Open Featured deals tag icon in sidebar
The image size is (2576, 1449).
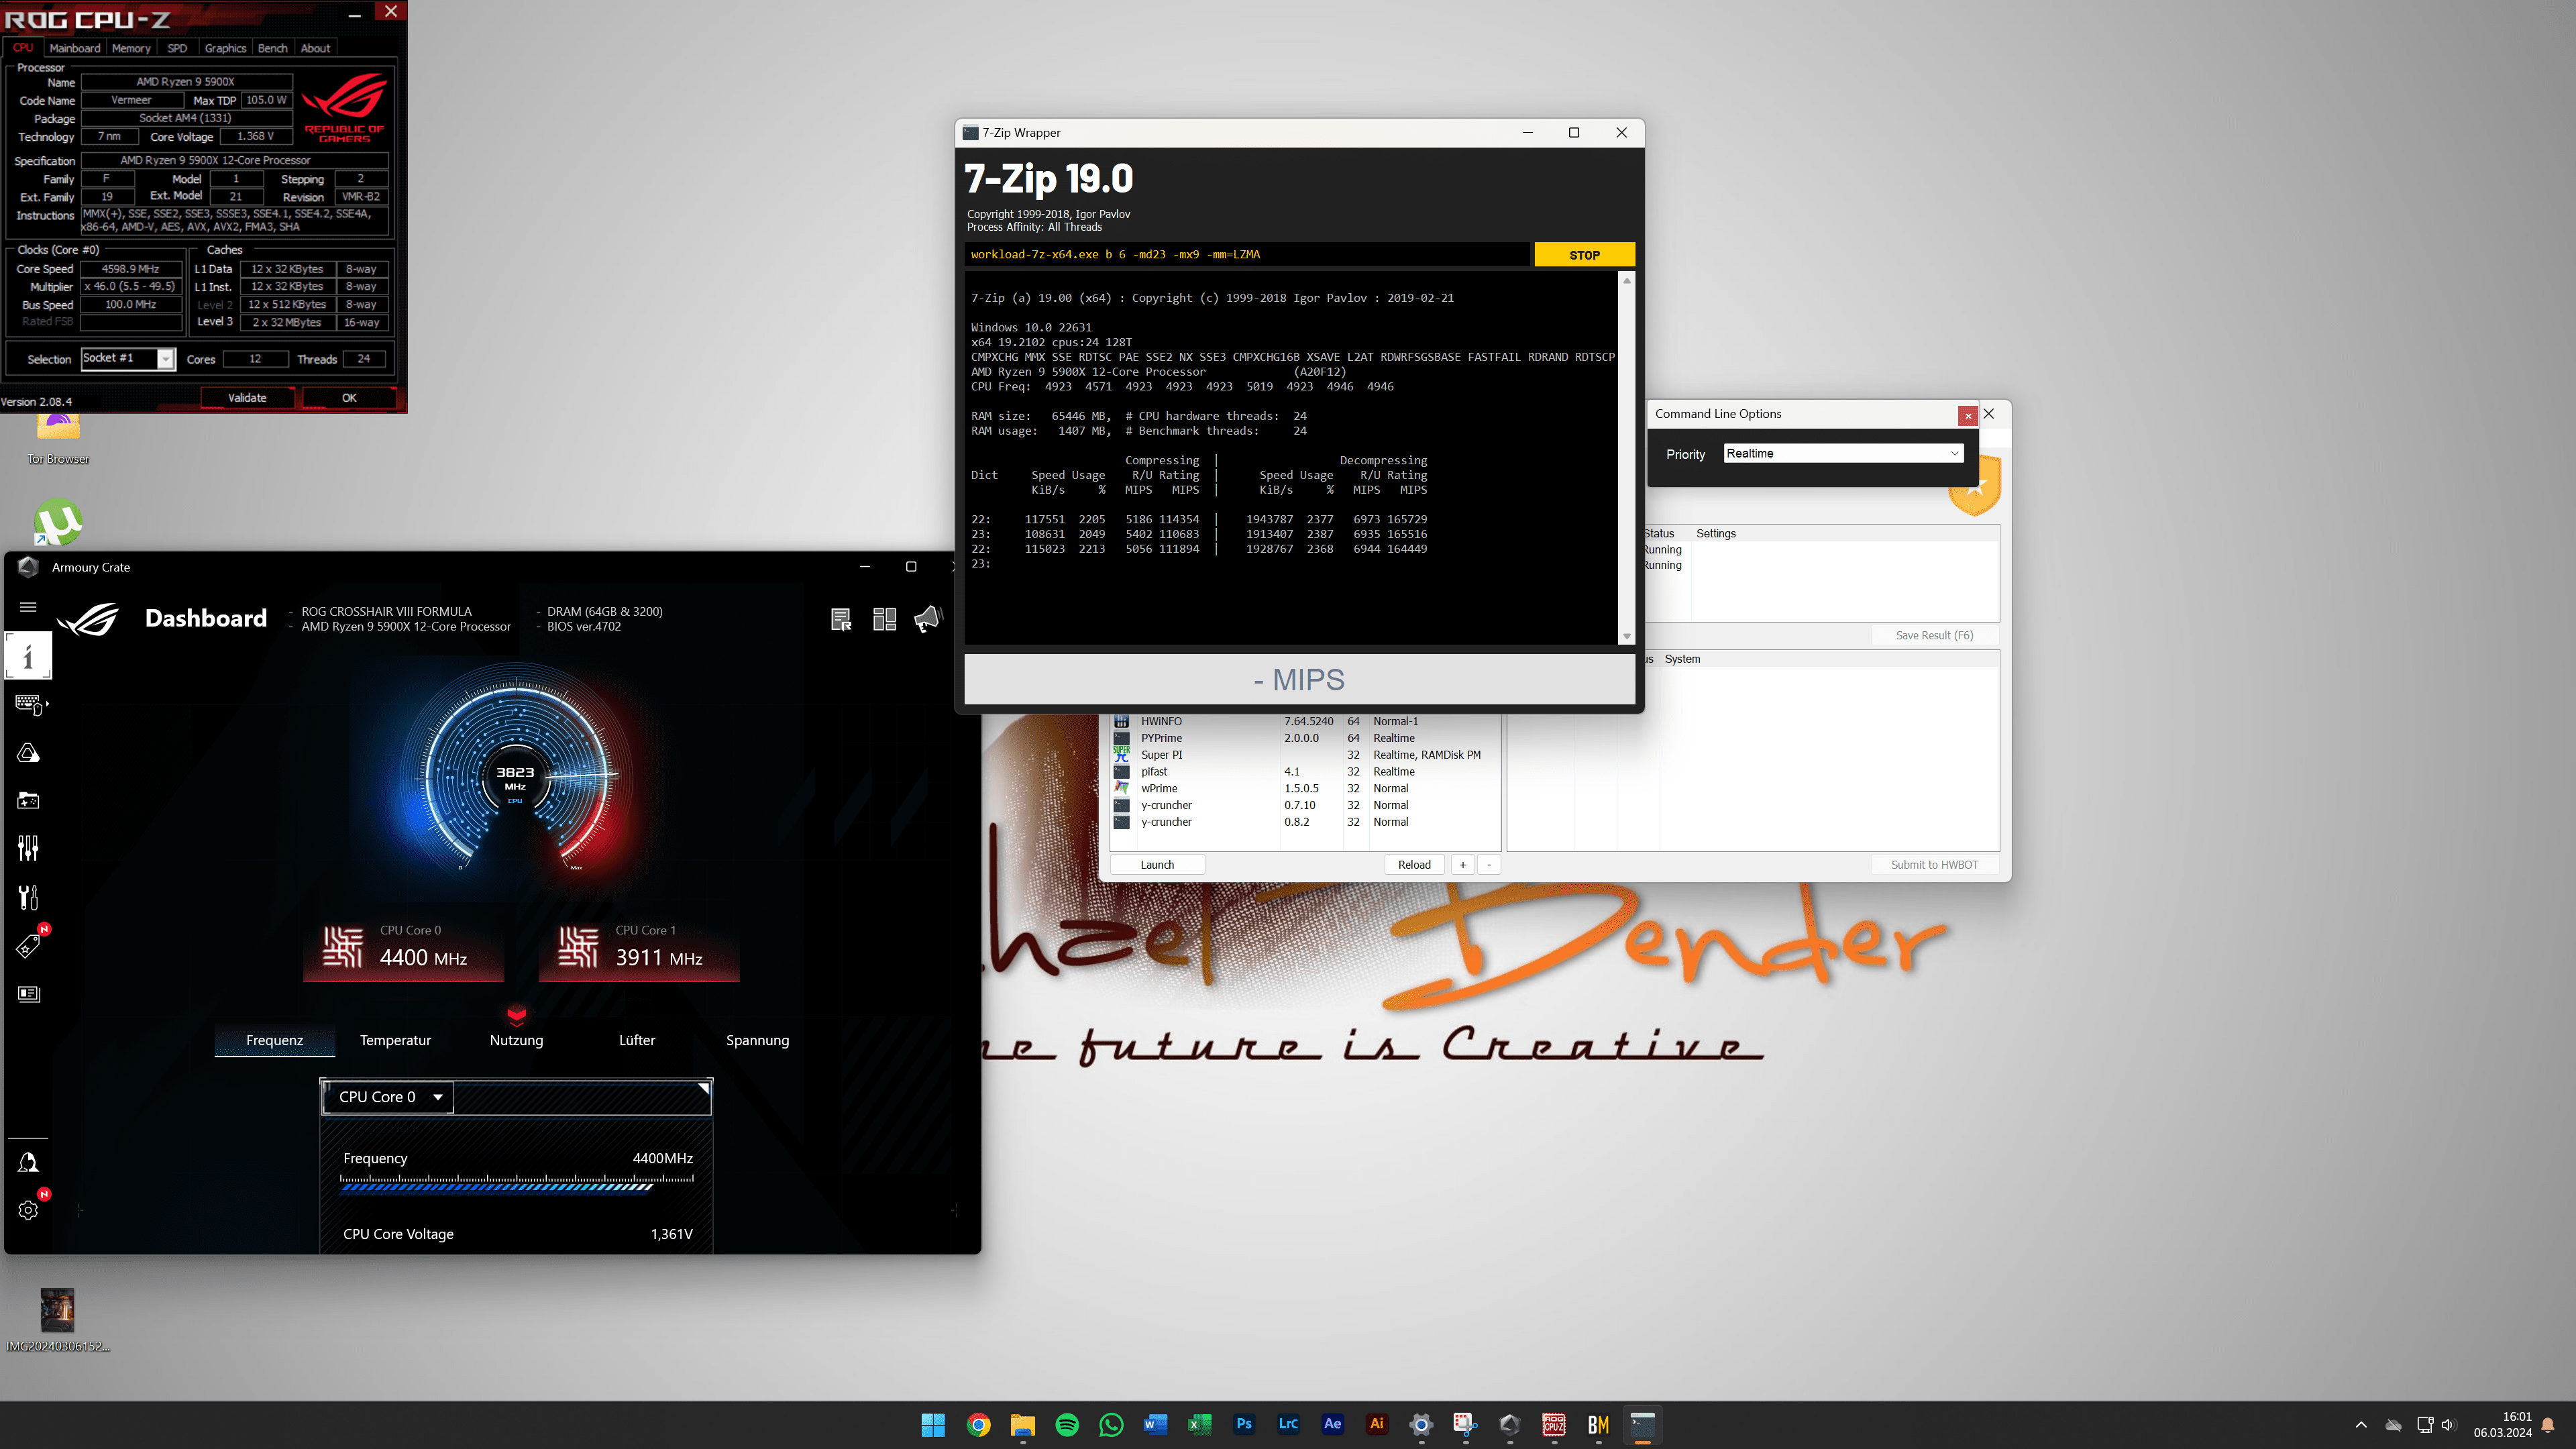click(x=28, y=945)
